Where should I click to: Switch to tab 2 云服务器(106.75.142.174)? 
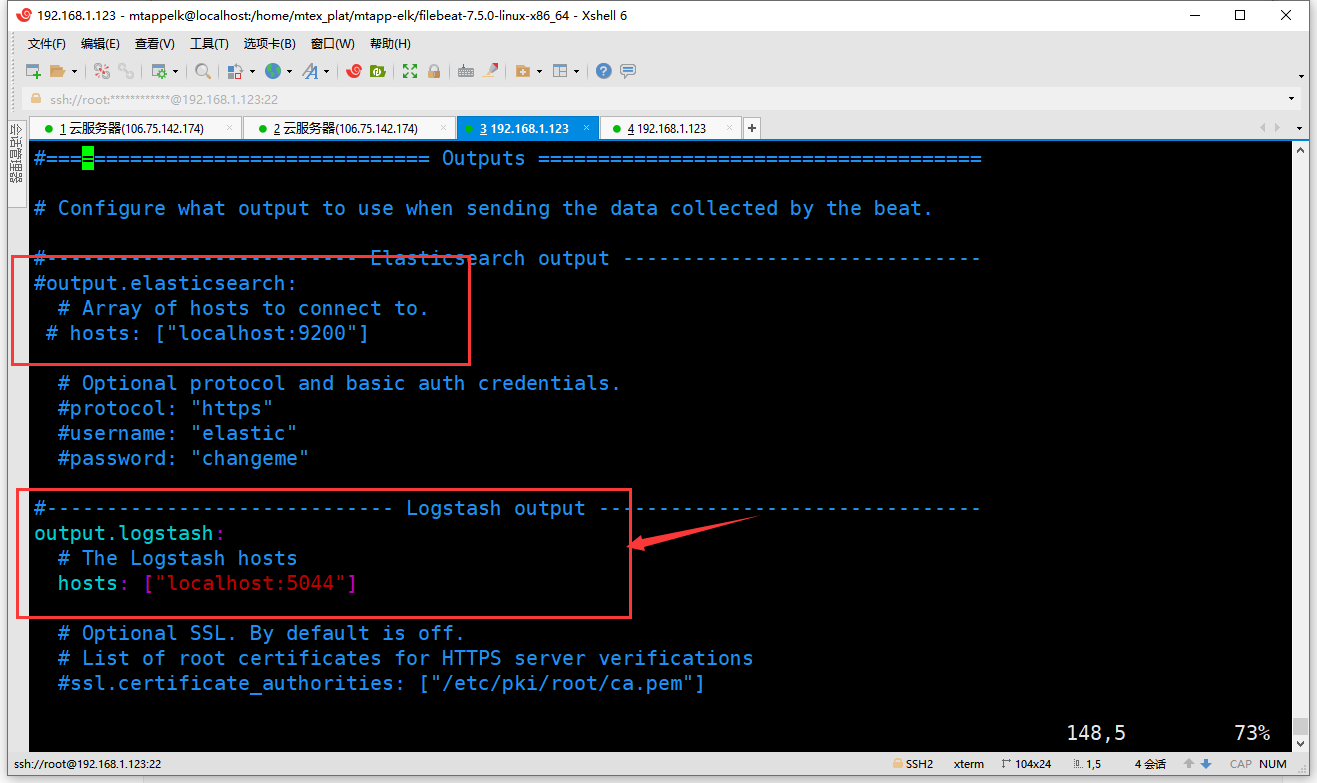[350, 128]
